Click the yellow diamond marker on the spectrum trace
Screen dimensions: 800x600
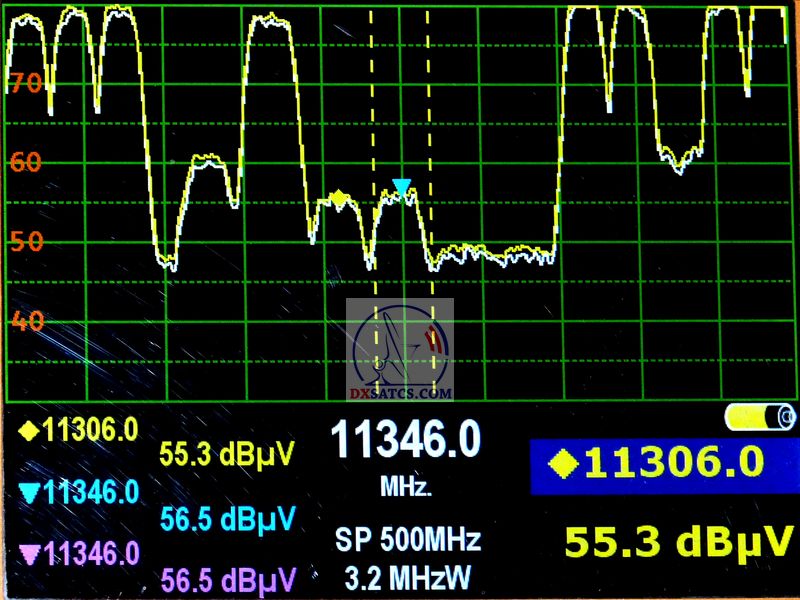339,198
